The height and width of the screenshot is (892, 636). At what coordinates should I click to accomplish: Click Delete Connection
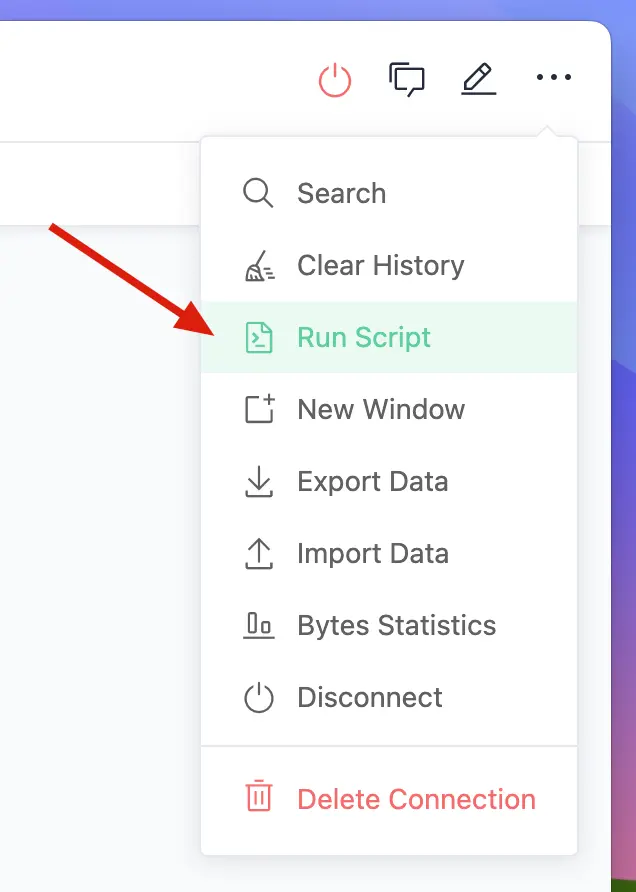415,798
